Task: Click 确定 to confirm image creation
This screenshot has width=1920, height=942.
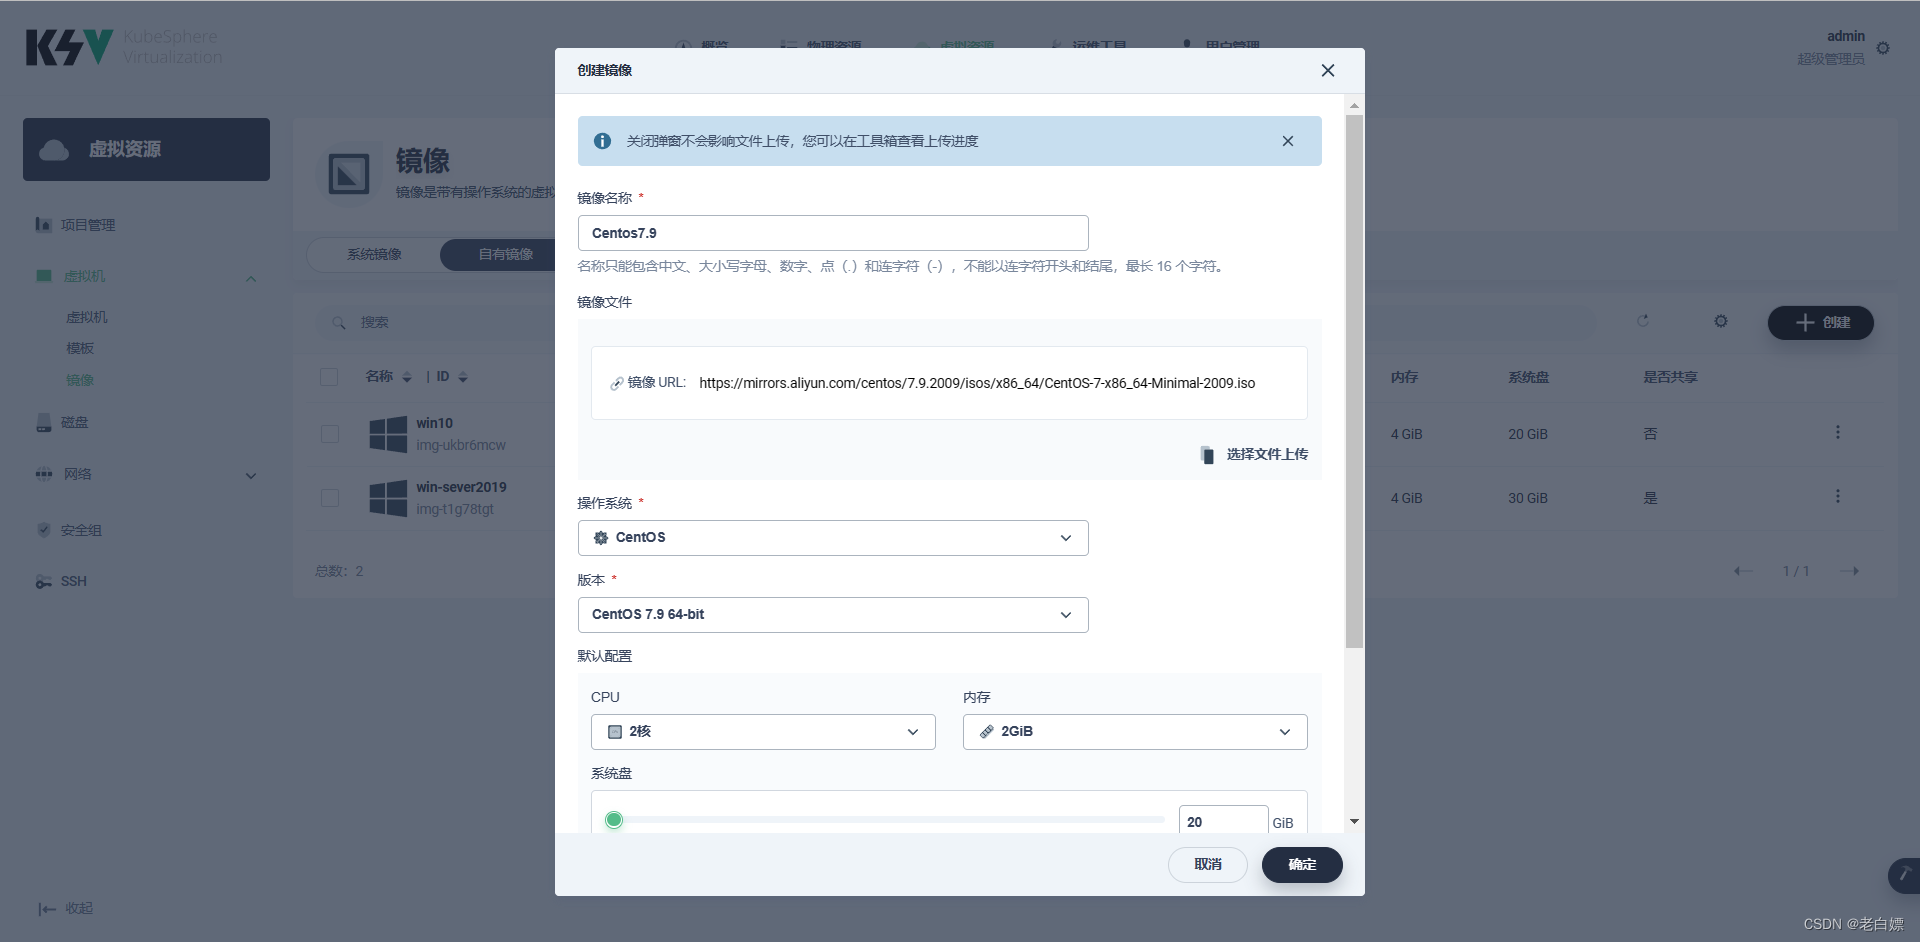Action: (x=1302, y=865)
